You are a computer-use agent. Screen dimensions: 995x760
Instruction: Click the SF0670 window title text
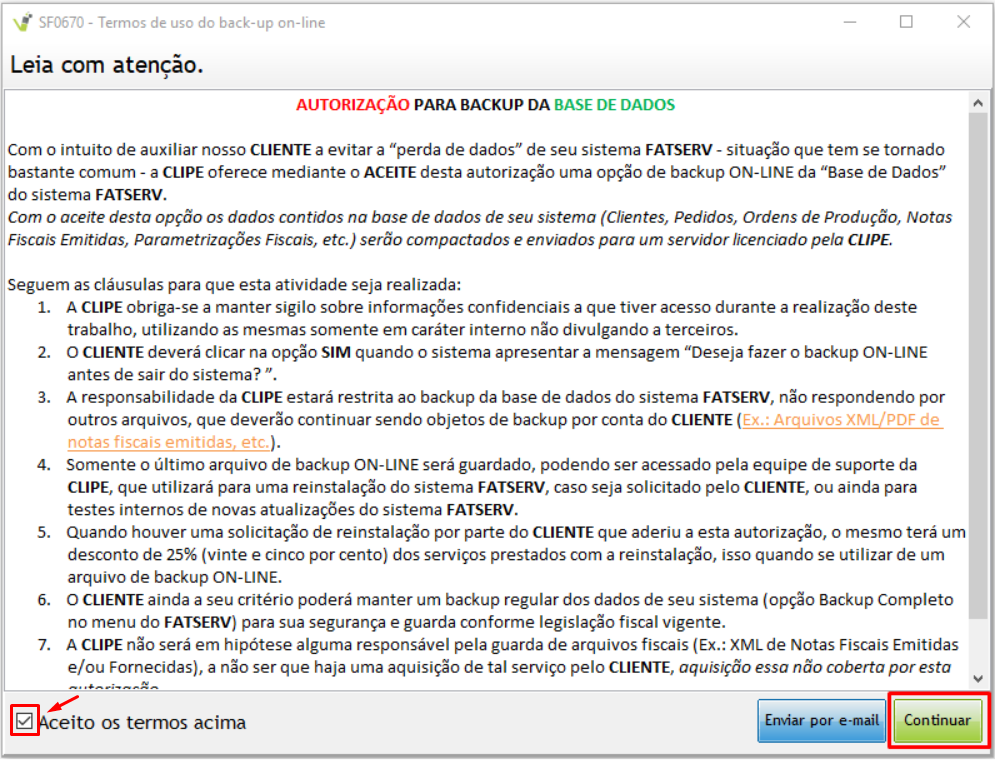click(x=182, y=22)
